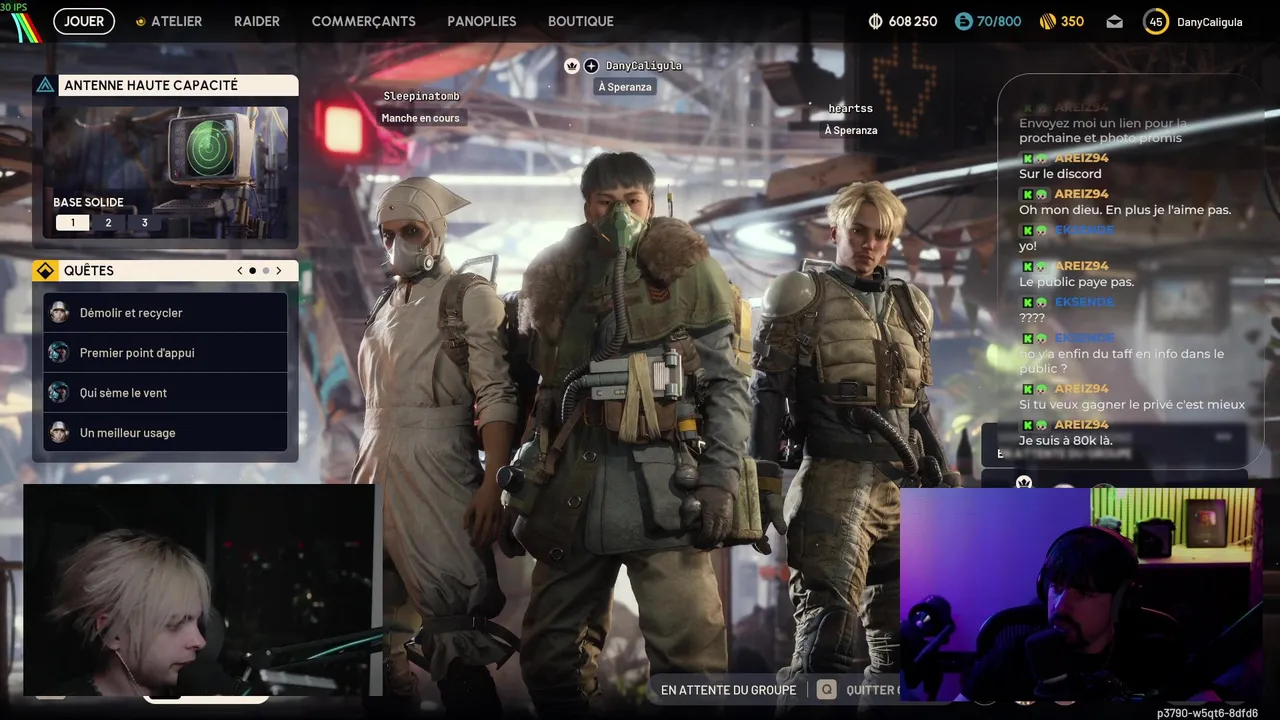The image size is (1280, 720).
Task: Open quest Qui sème le vent
Action: tap(166, 393)
